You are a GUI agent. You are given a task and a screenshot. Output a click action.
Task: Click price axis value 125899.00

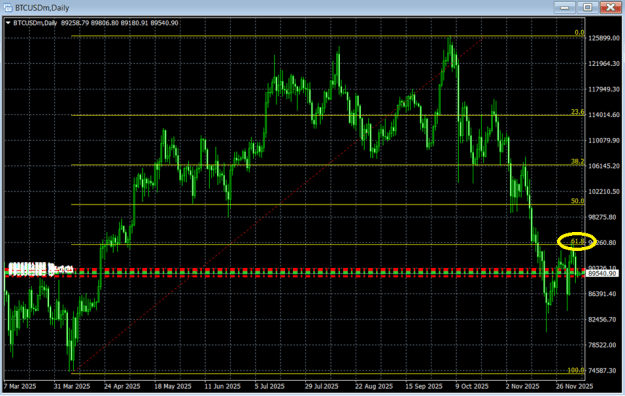coord(604,38)
